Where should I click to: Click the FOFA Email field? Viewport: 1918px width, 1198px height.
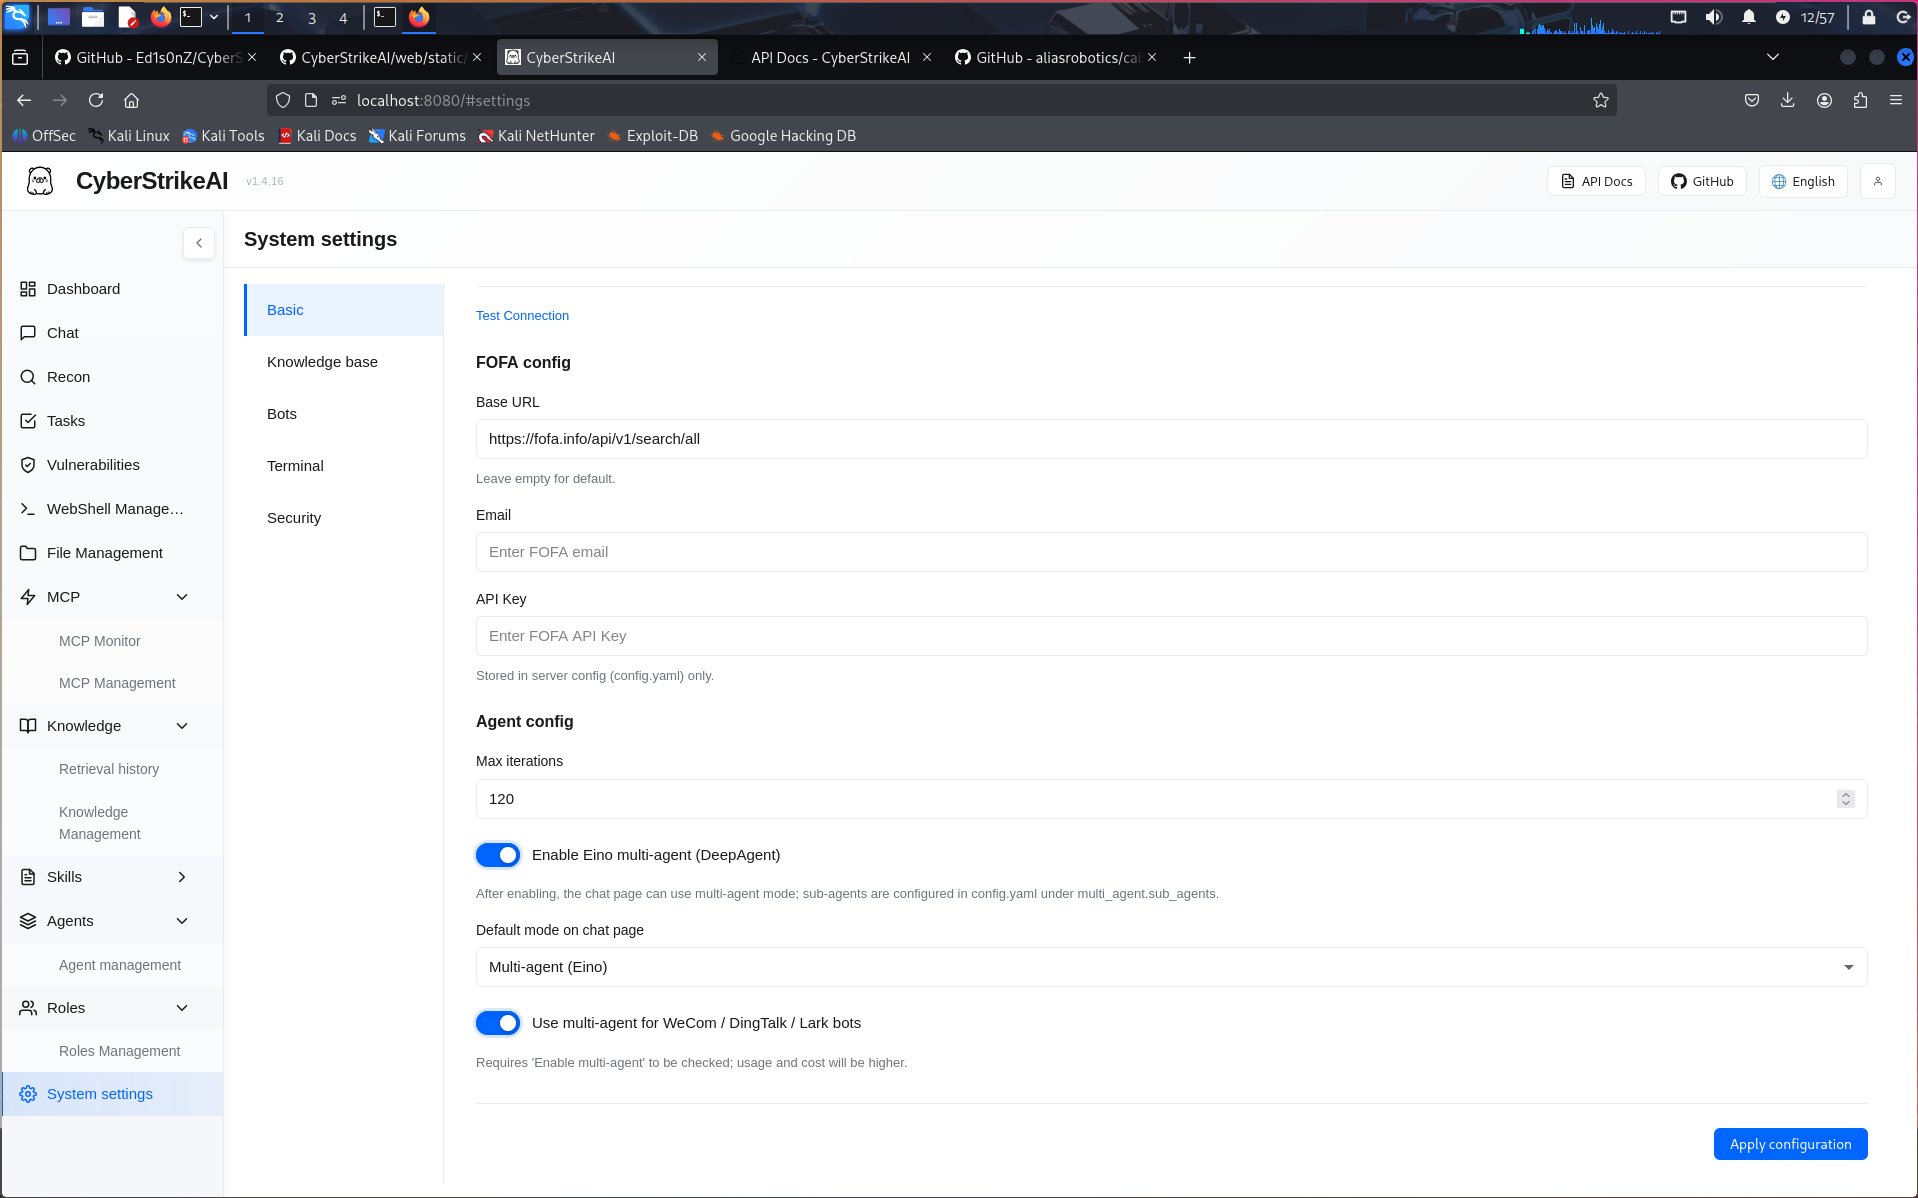(1171, 552)
